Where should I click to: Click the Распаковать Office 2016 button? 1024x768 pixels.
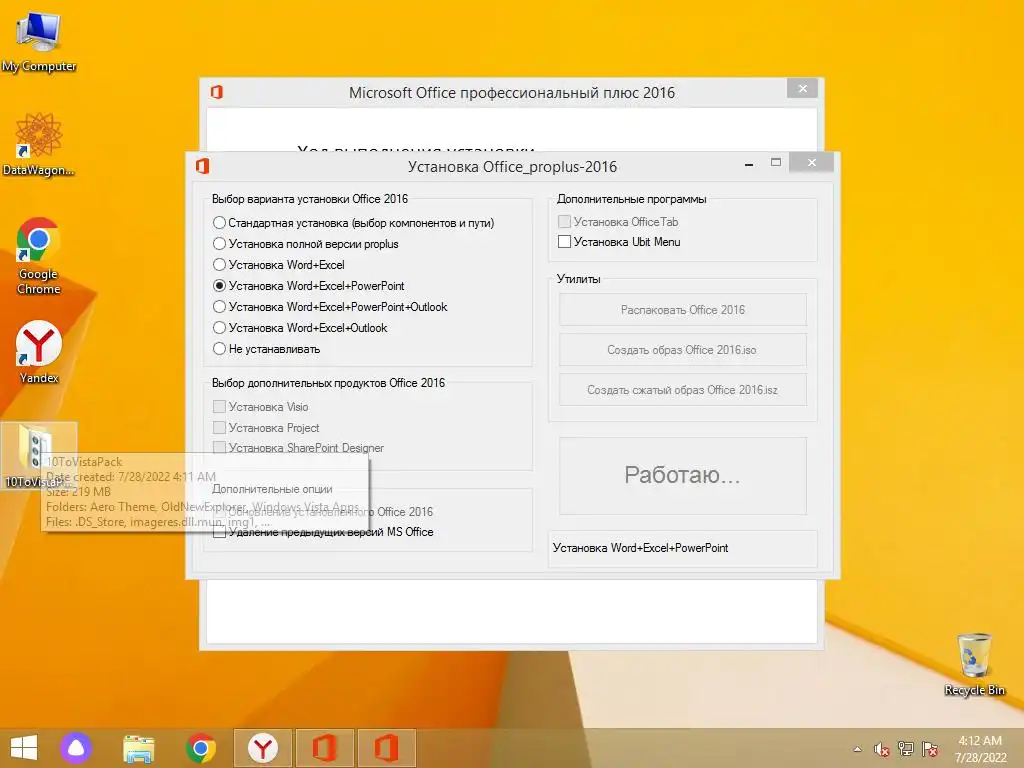(x=682, y=310)
